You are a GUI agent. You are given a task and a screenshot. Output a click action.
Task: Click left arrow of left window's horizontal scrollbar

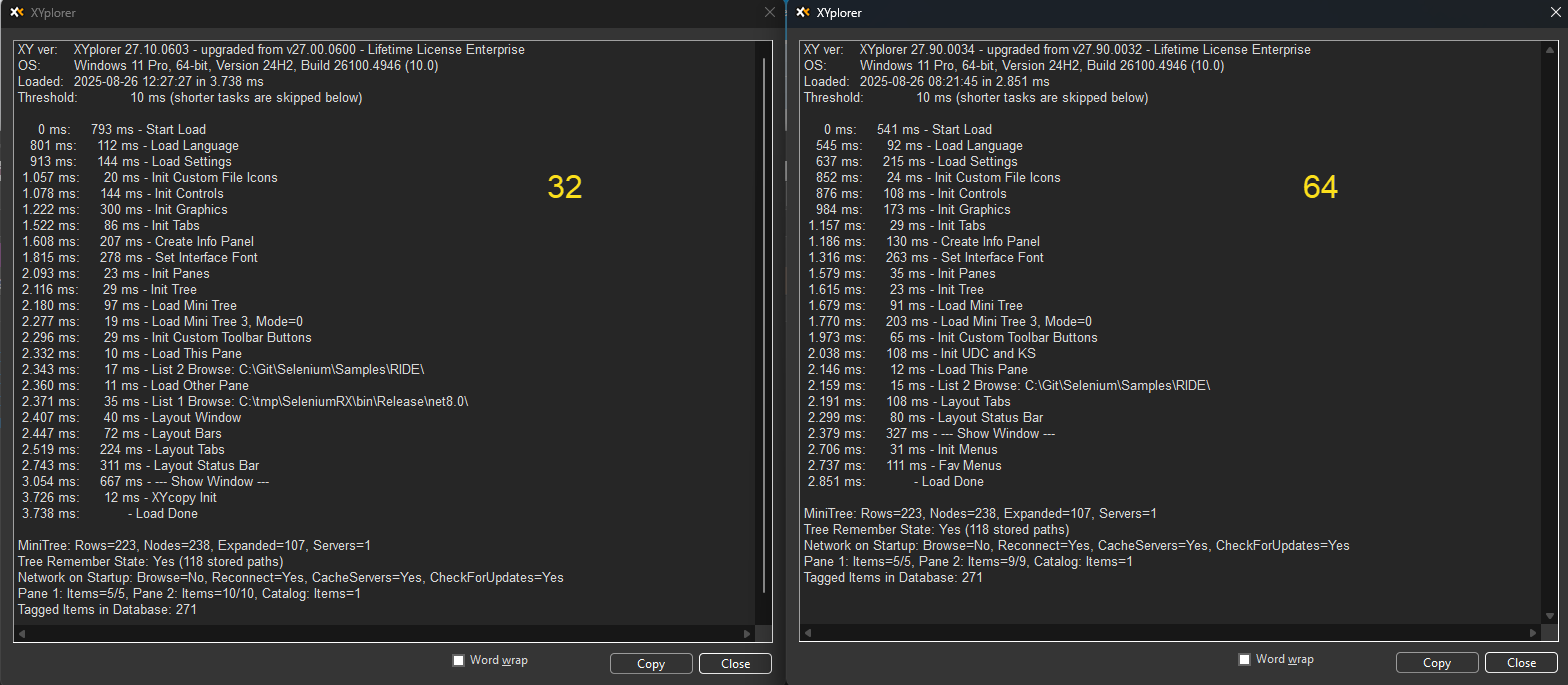(x=22, y=633)
